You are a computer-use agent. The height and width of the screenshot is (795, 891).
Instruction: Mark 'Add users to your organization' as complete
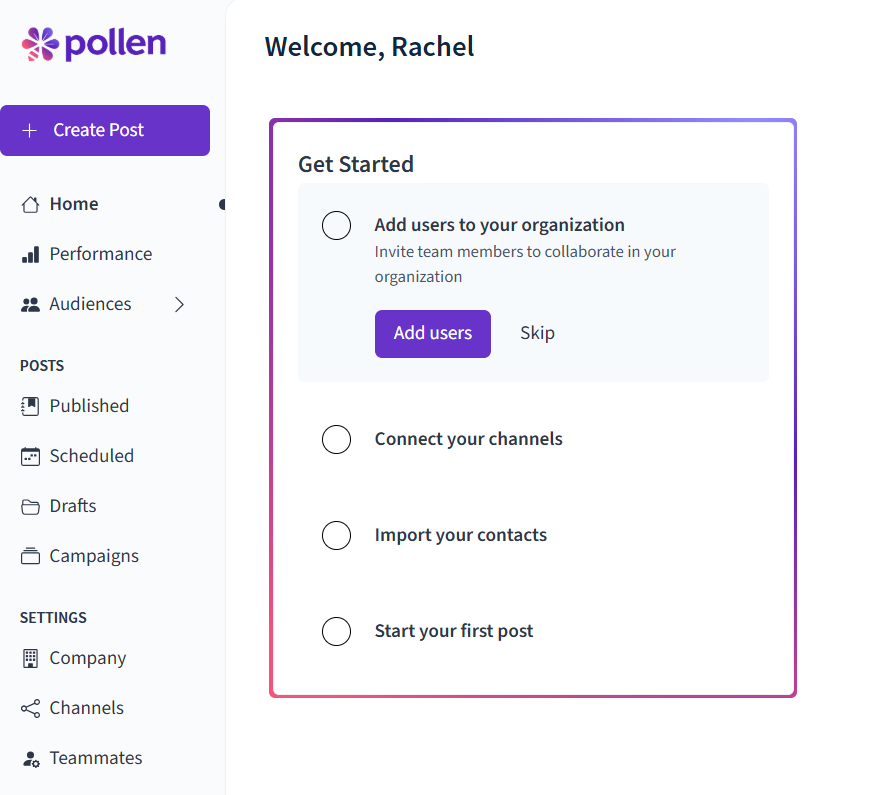click(336, 225)
